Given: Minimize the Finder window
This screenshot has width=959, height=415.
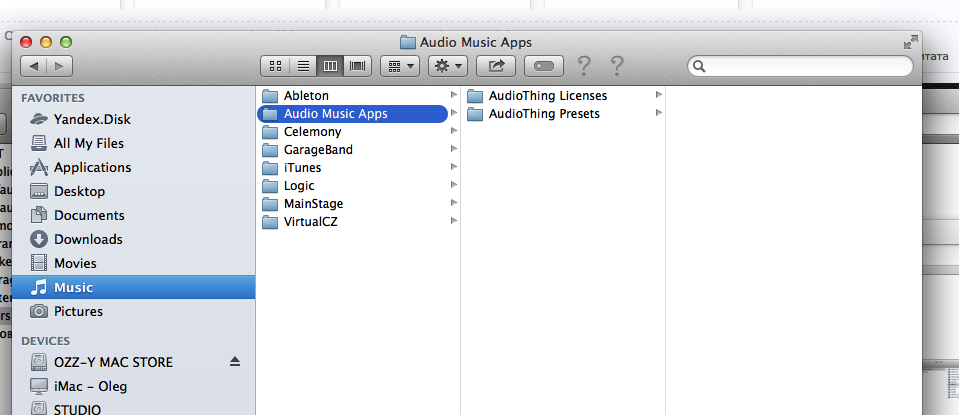Looking at the screenshot, I should click(x=46, y=42).
